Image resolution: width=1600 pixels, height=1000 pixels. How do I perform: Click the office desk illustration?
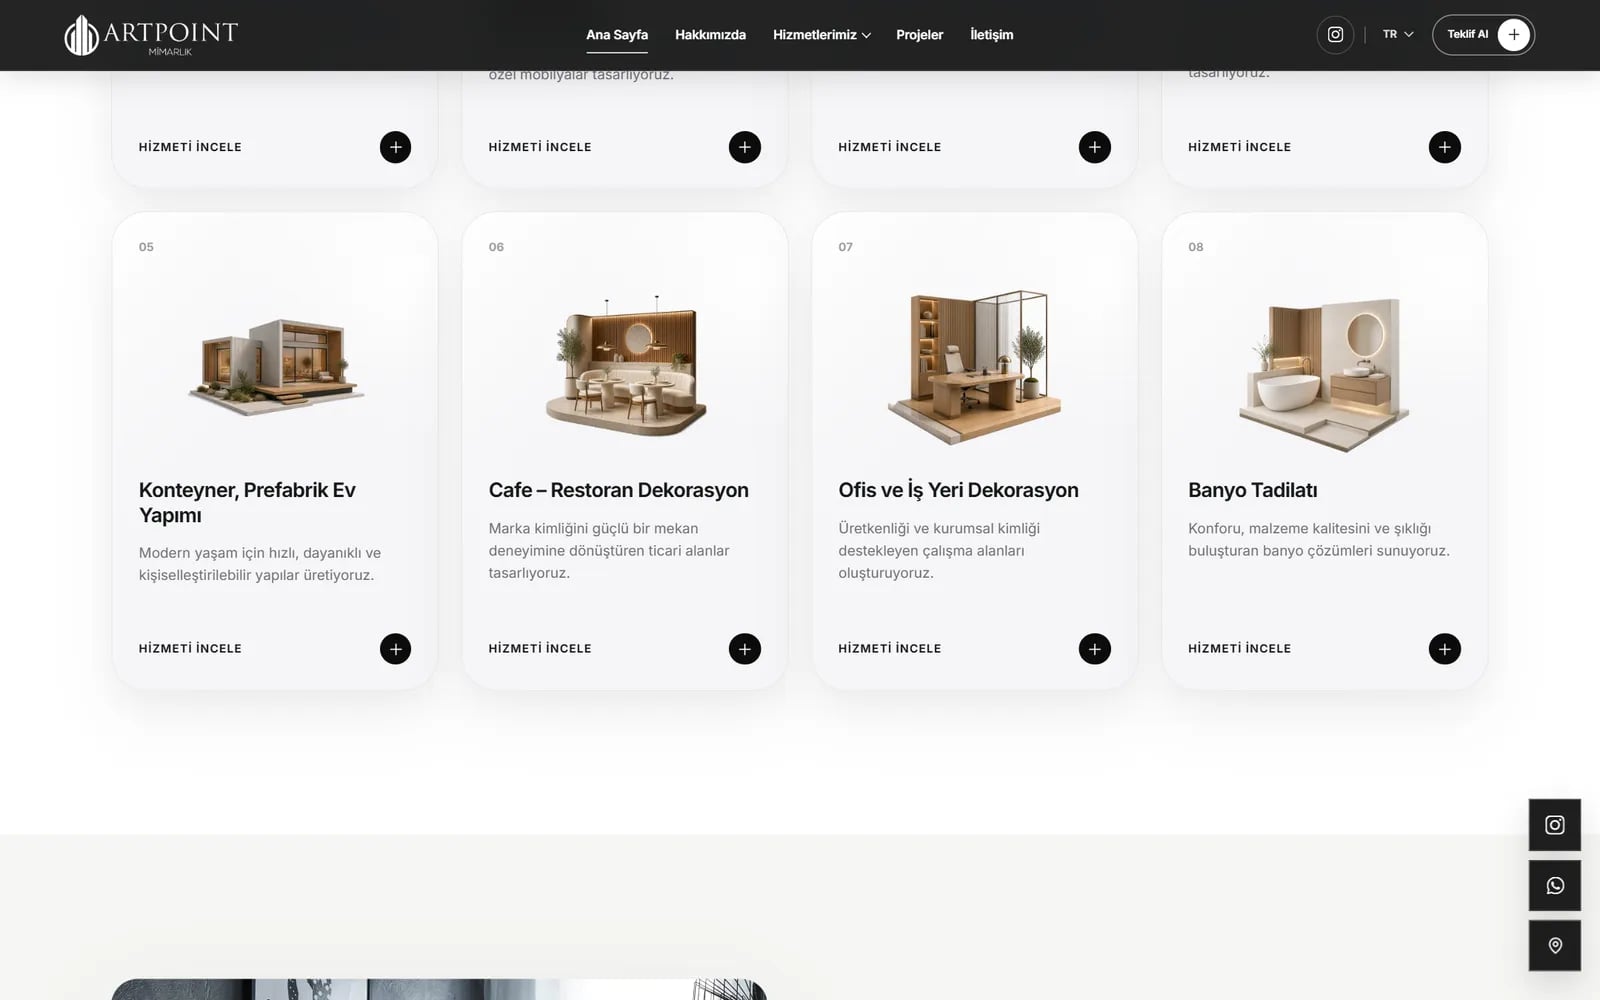click(x=975, y=367)
